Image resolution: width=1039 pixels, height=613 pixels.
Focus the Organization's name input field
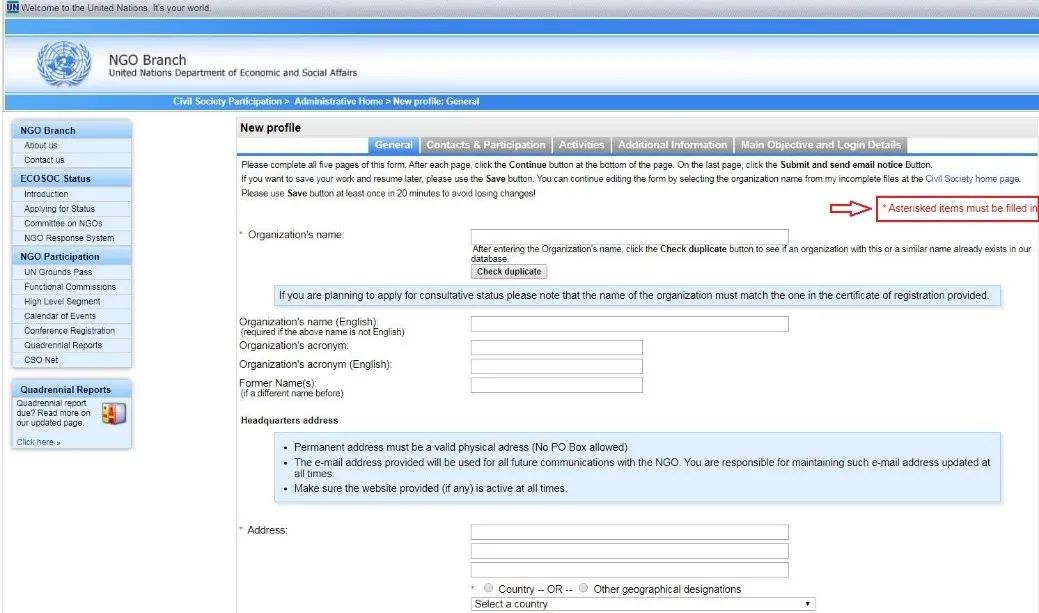point(629,237)
